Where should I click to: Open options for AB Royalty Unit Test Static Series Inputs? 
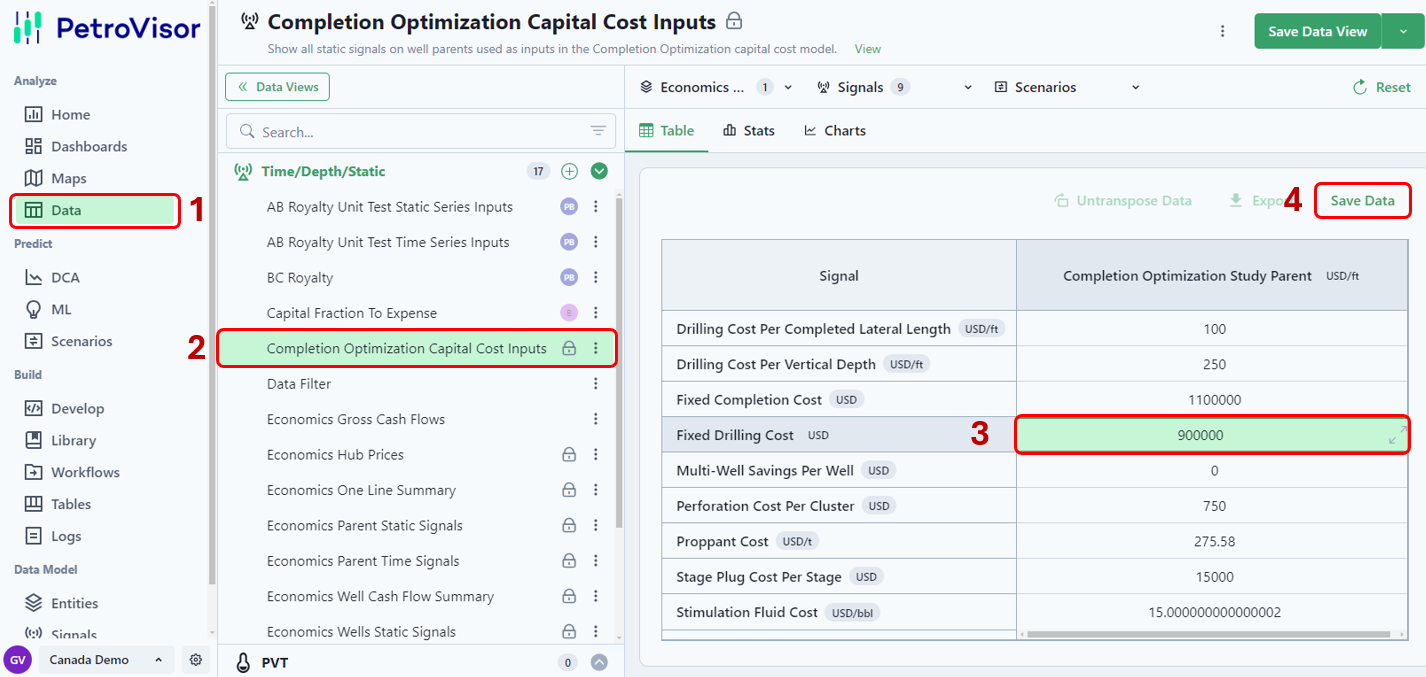tap(596, 207)
